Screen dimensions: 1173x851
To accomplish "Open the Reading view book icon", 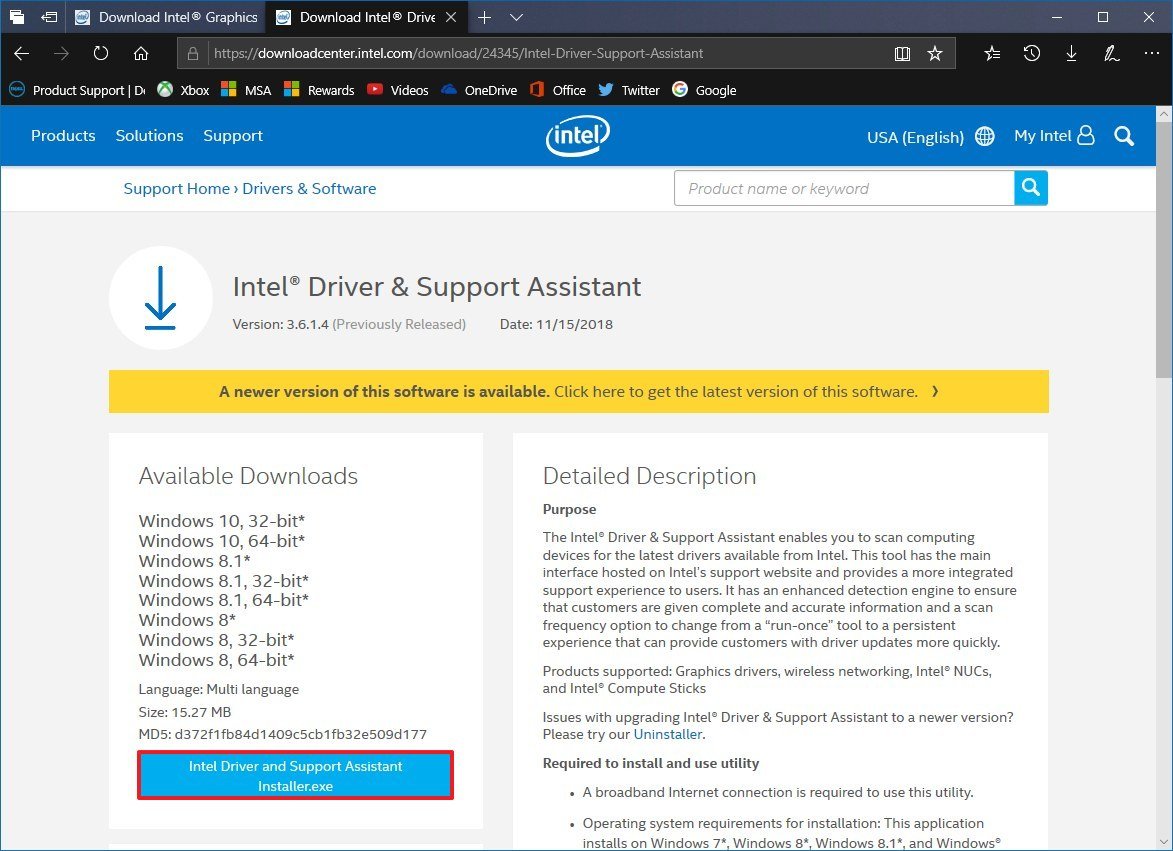I will (x=902, y=53).
